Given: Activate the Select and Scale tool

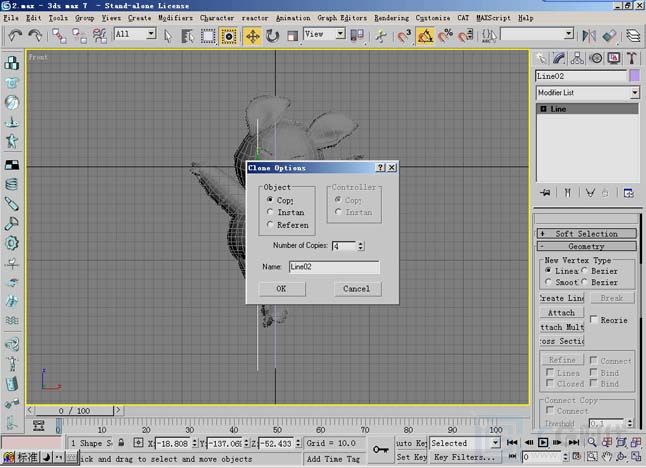Looking at the screenshot, I should [x=292, y=36].
